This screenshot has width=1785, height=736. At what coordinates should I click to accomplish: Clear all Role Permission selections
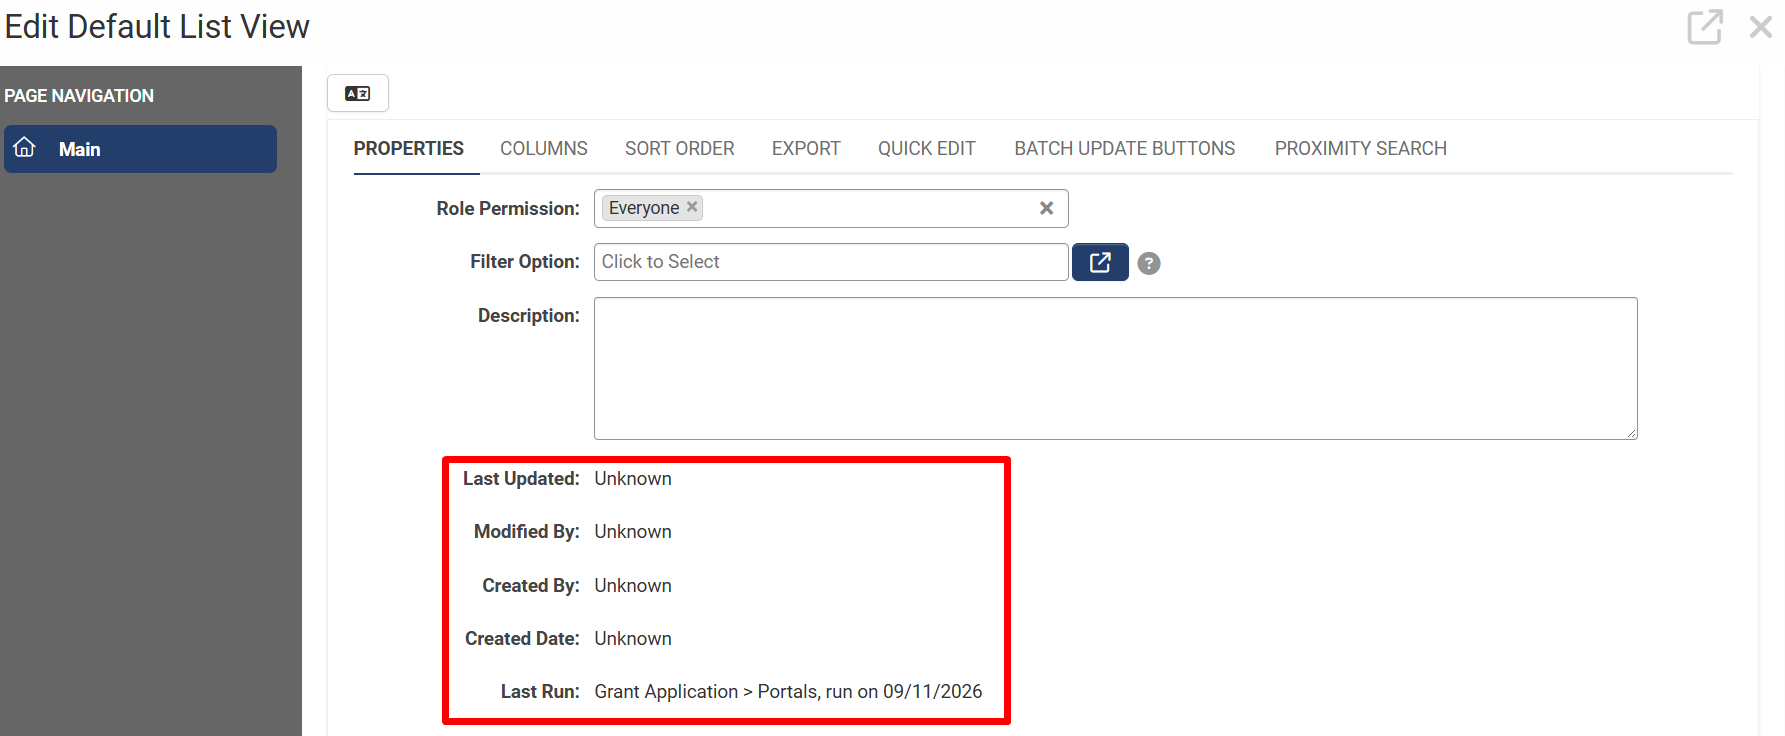(1046, 208)
